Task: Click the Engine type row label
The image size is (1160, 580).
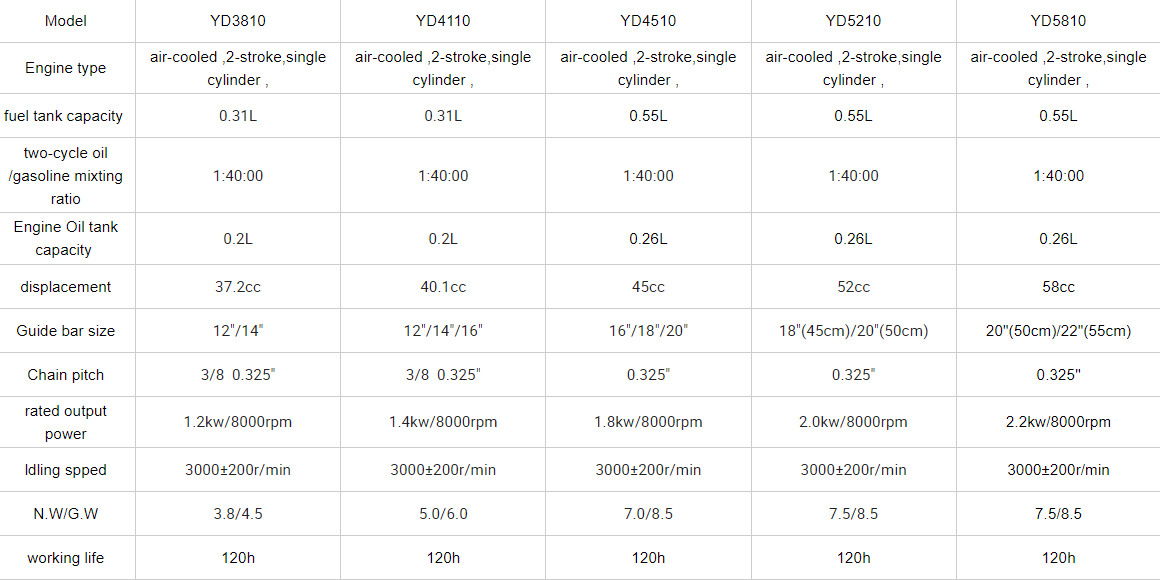Action: point(66,68)
